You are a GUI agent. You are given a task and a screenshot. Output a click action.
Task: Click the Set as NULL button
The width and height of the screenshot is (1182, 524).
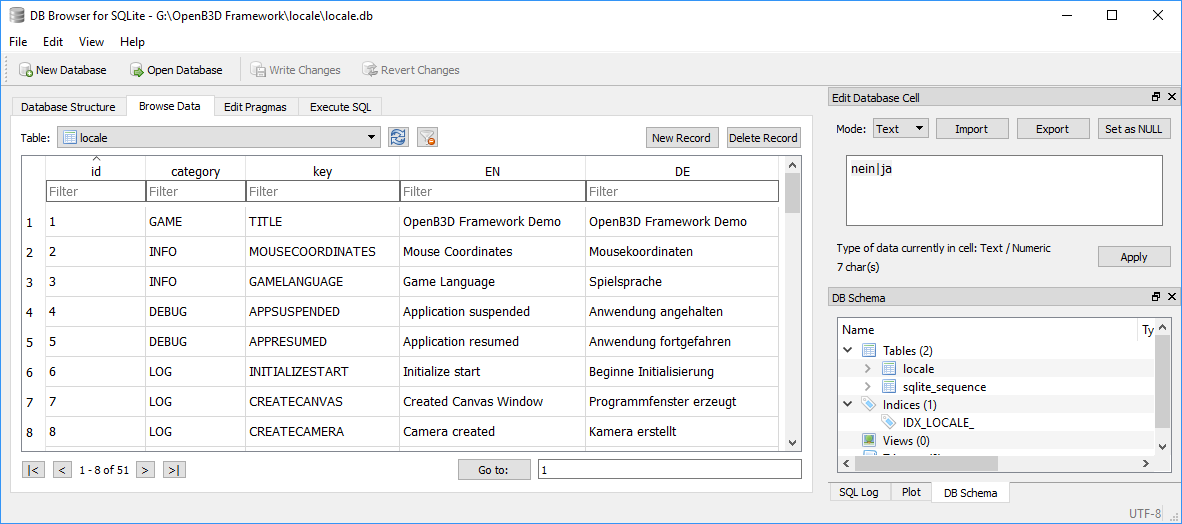(1133, 129)
